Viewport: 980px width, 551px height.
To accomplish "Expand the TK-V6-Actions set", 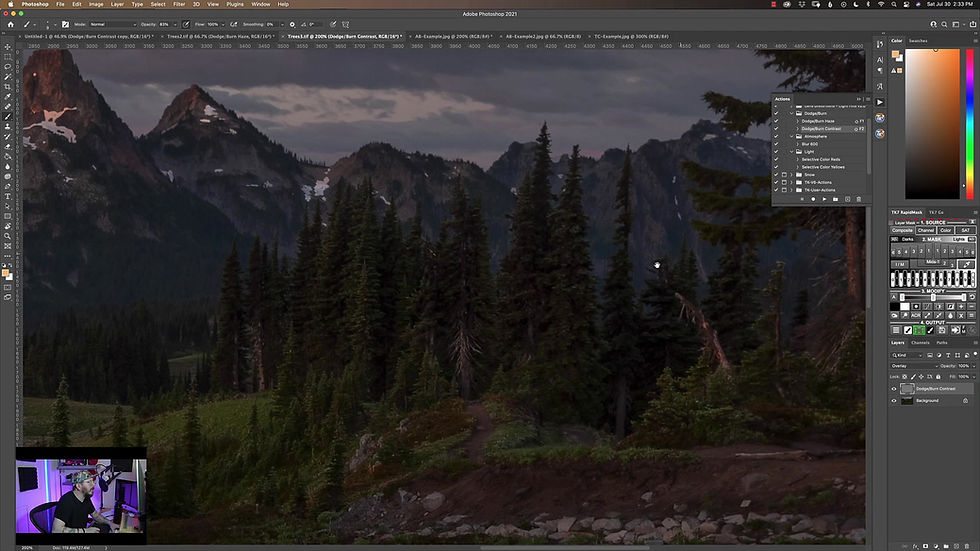I will pyautogui.click(x=792, y=182).
